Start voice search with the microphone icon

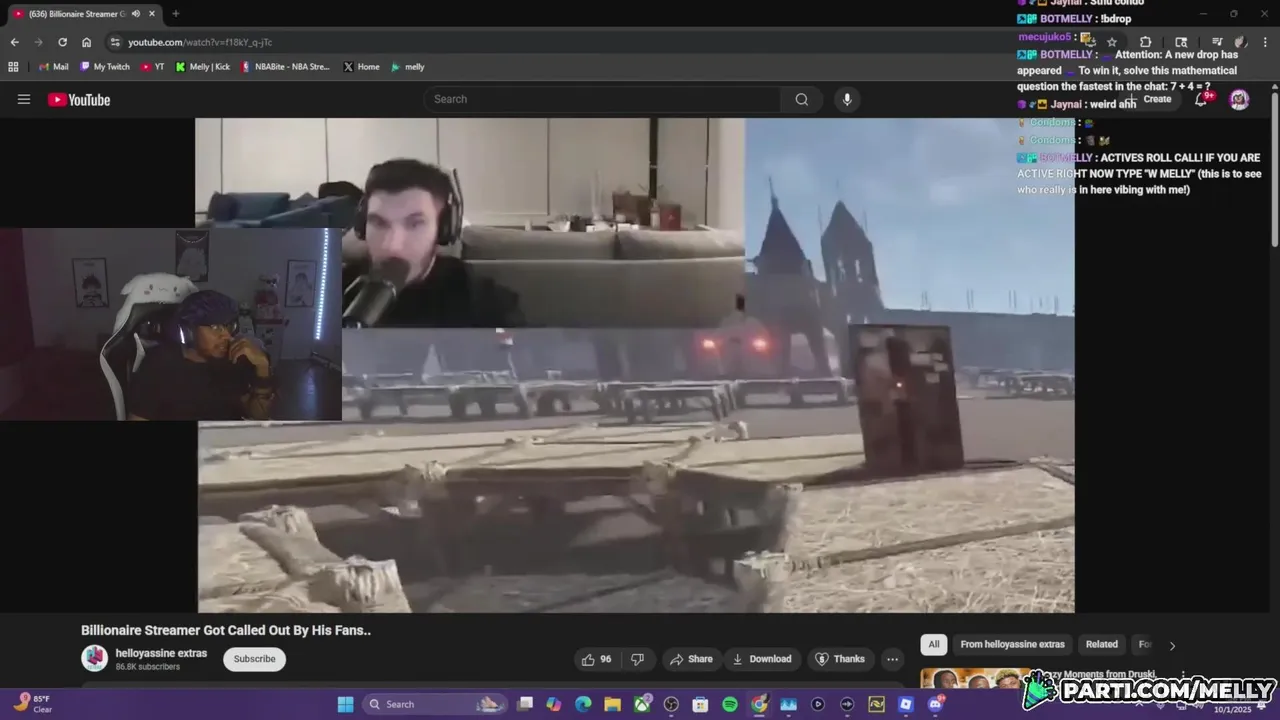pos(847,99)
